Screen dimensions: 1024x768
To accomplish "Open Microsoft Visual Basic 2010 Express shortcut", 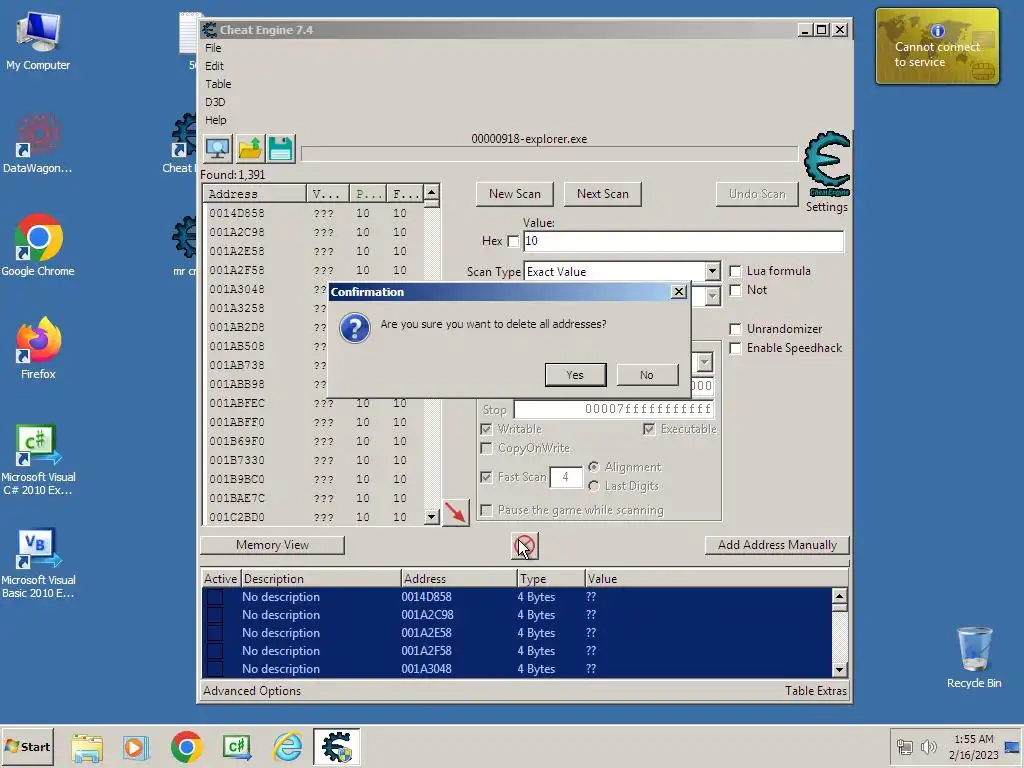I will (38, 563).
